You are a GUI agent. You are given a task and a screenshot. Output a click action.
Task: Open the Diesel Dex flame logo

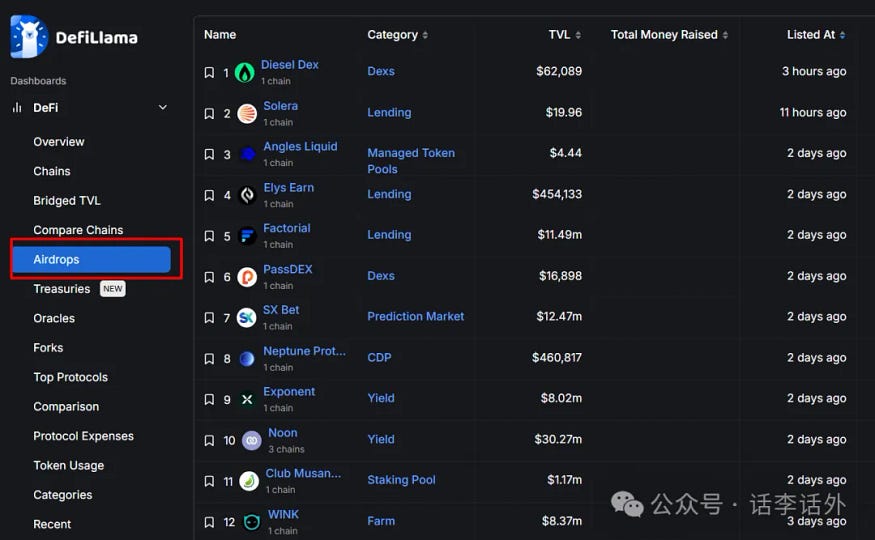[x=244, y=73]
